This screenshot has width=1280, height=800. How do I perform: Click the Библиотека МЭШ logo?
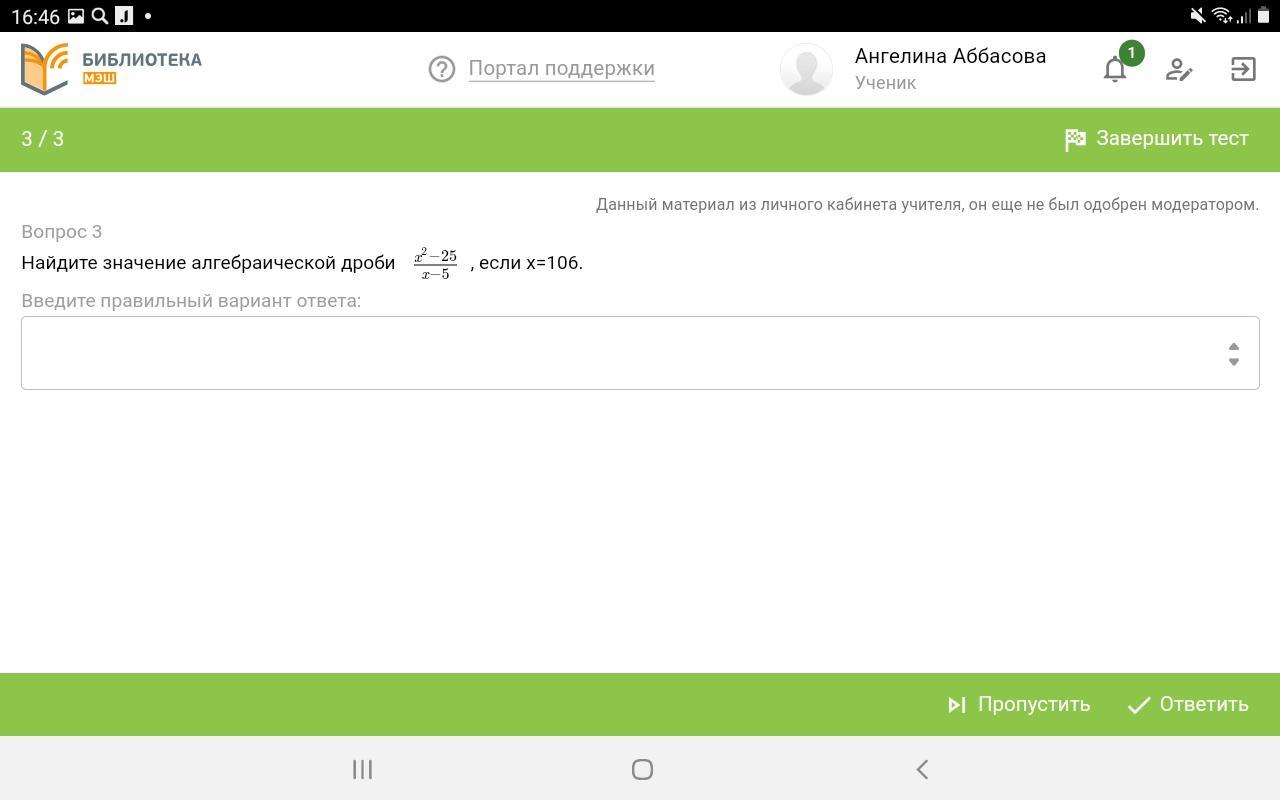point(111,69)
